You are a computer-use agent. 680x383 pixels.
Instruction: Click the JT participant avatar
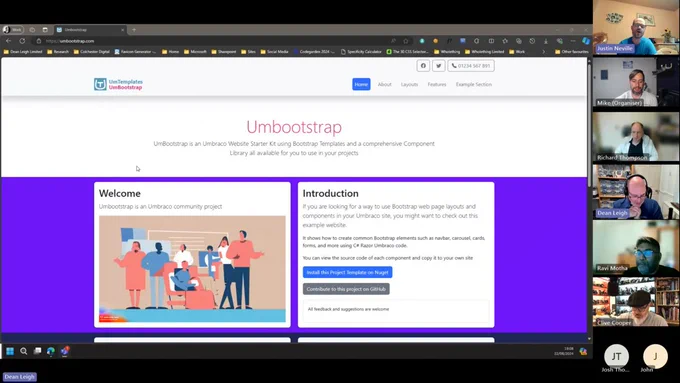[x=616, y=356]
